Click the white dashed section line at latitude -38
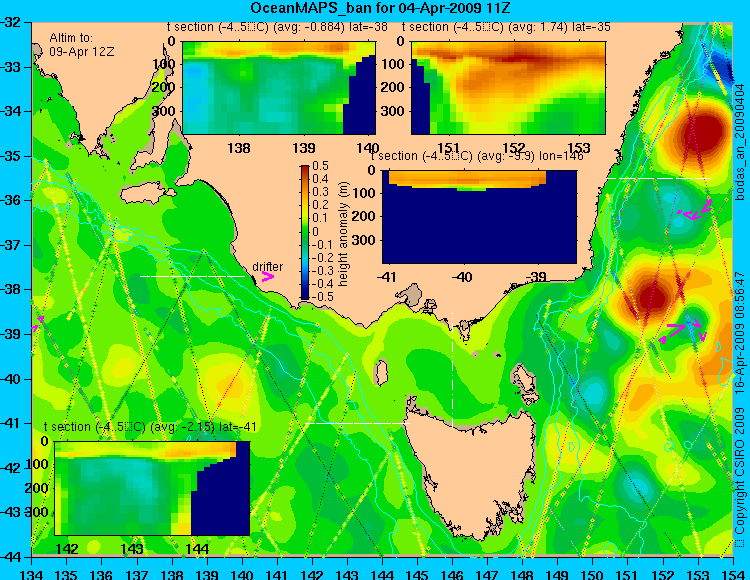 [192, 276]
